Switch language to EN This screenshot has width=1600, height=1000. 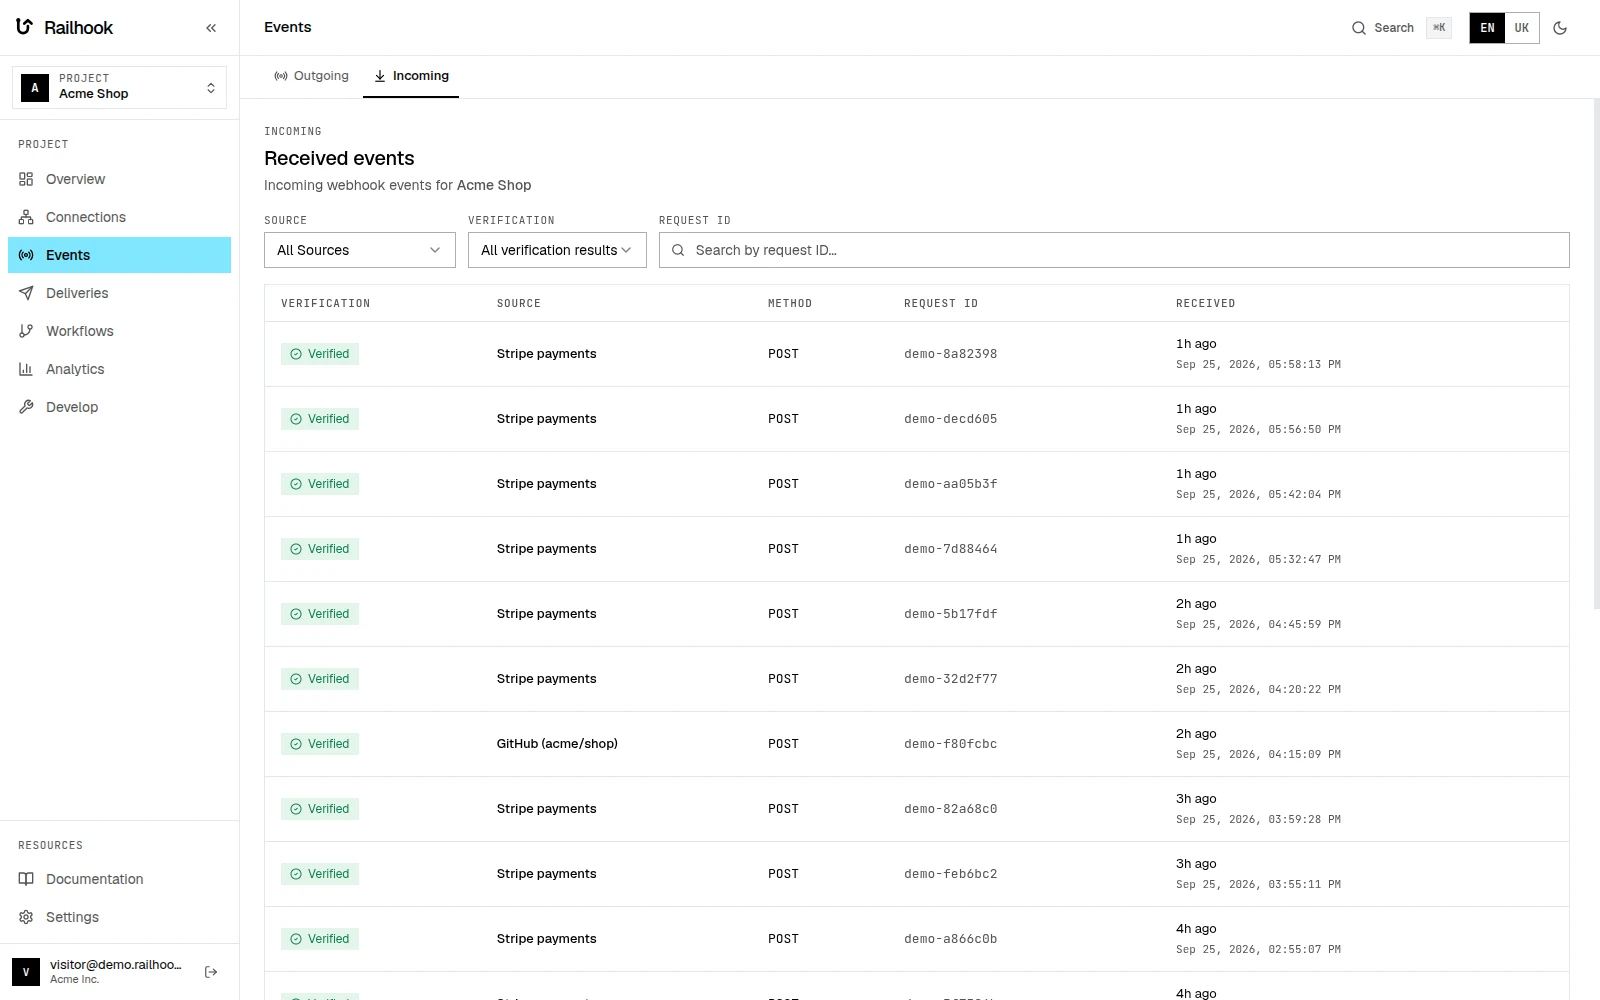point(1487,28)
